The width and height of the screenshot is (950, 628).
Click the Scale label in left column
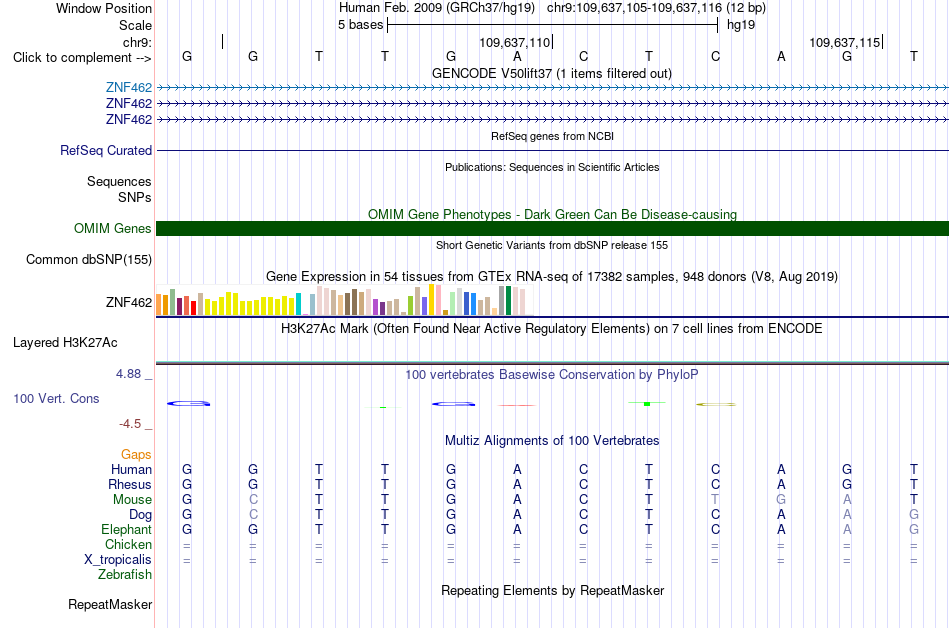point(135,25)
